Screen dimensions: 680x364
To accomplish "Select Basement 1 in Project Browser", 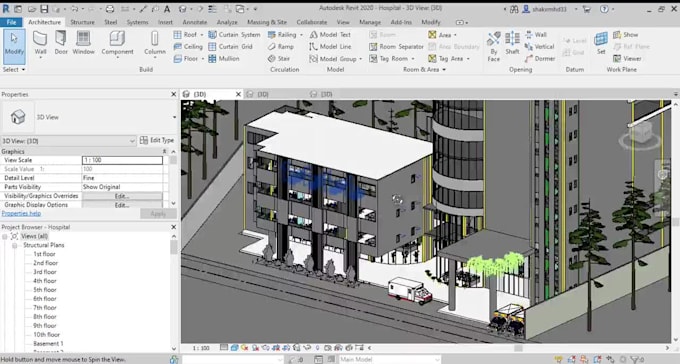I will tap(48, 344).
